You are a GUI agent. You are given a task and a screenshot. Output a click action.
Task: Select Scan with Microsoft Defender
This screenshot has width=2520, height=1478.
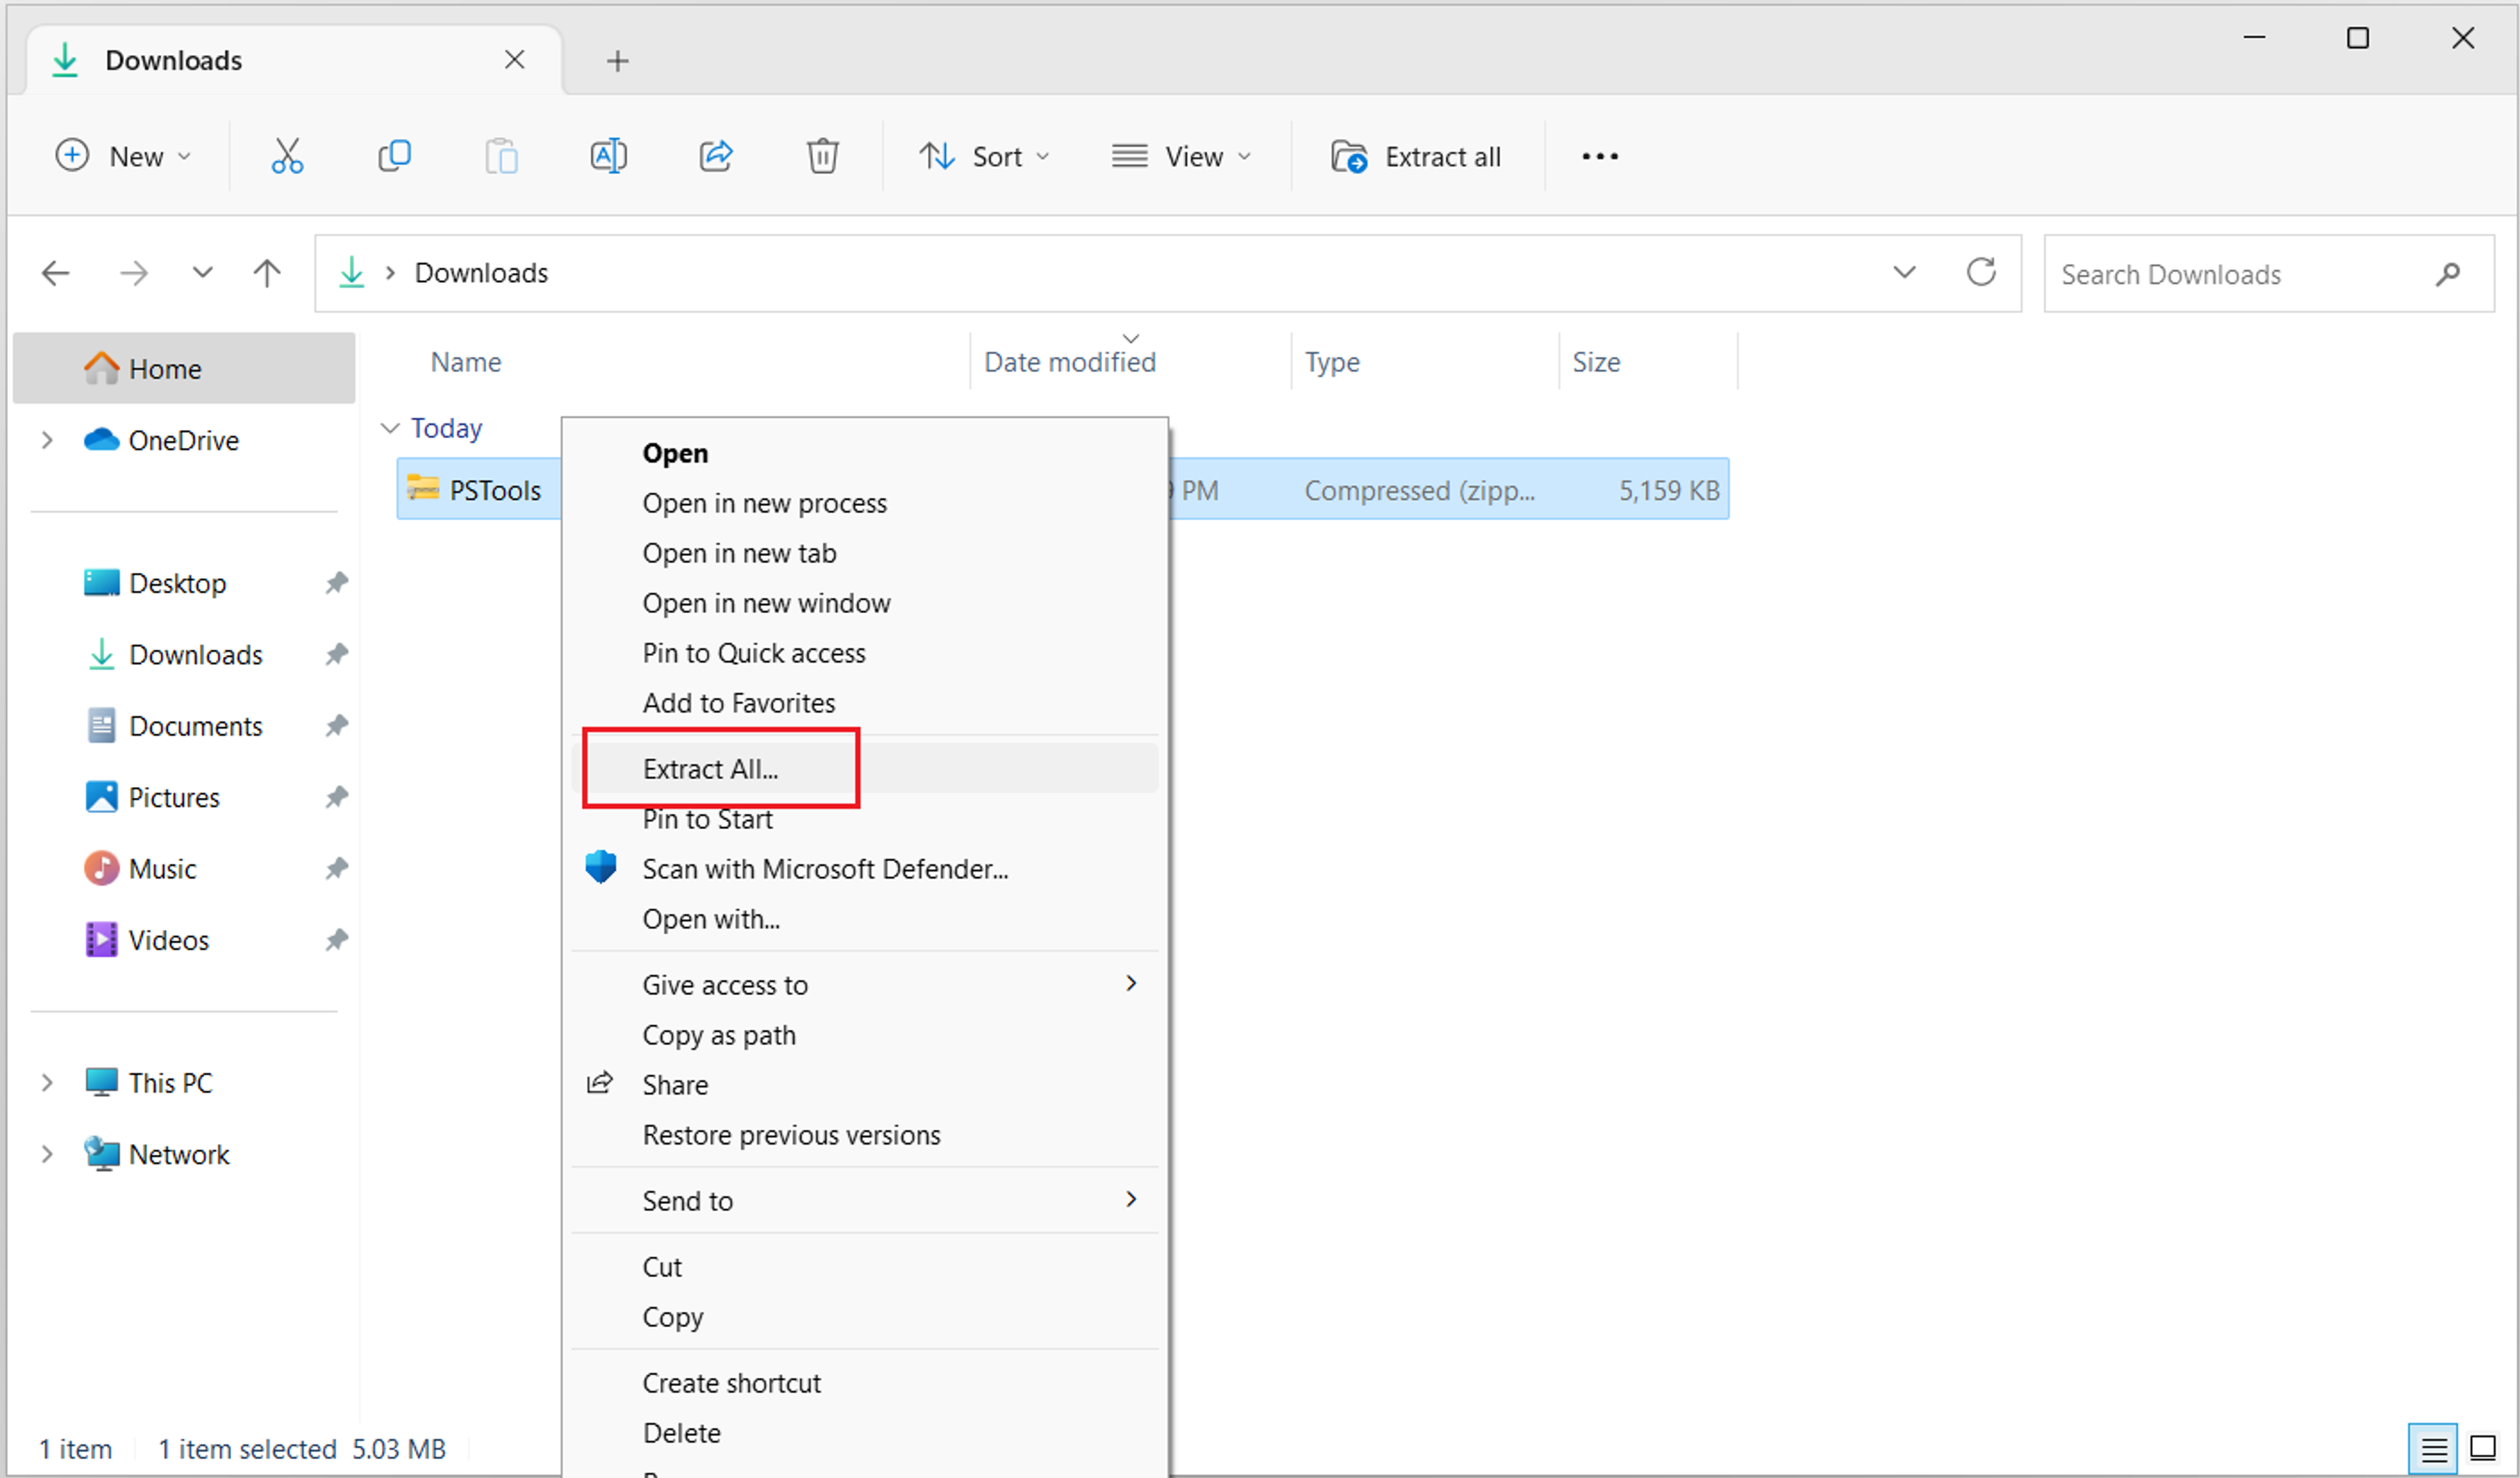click(866, 869)
